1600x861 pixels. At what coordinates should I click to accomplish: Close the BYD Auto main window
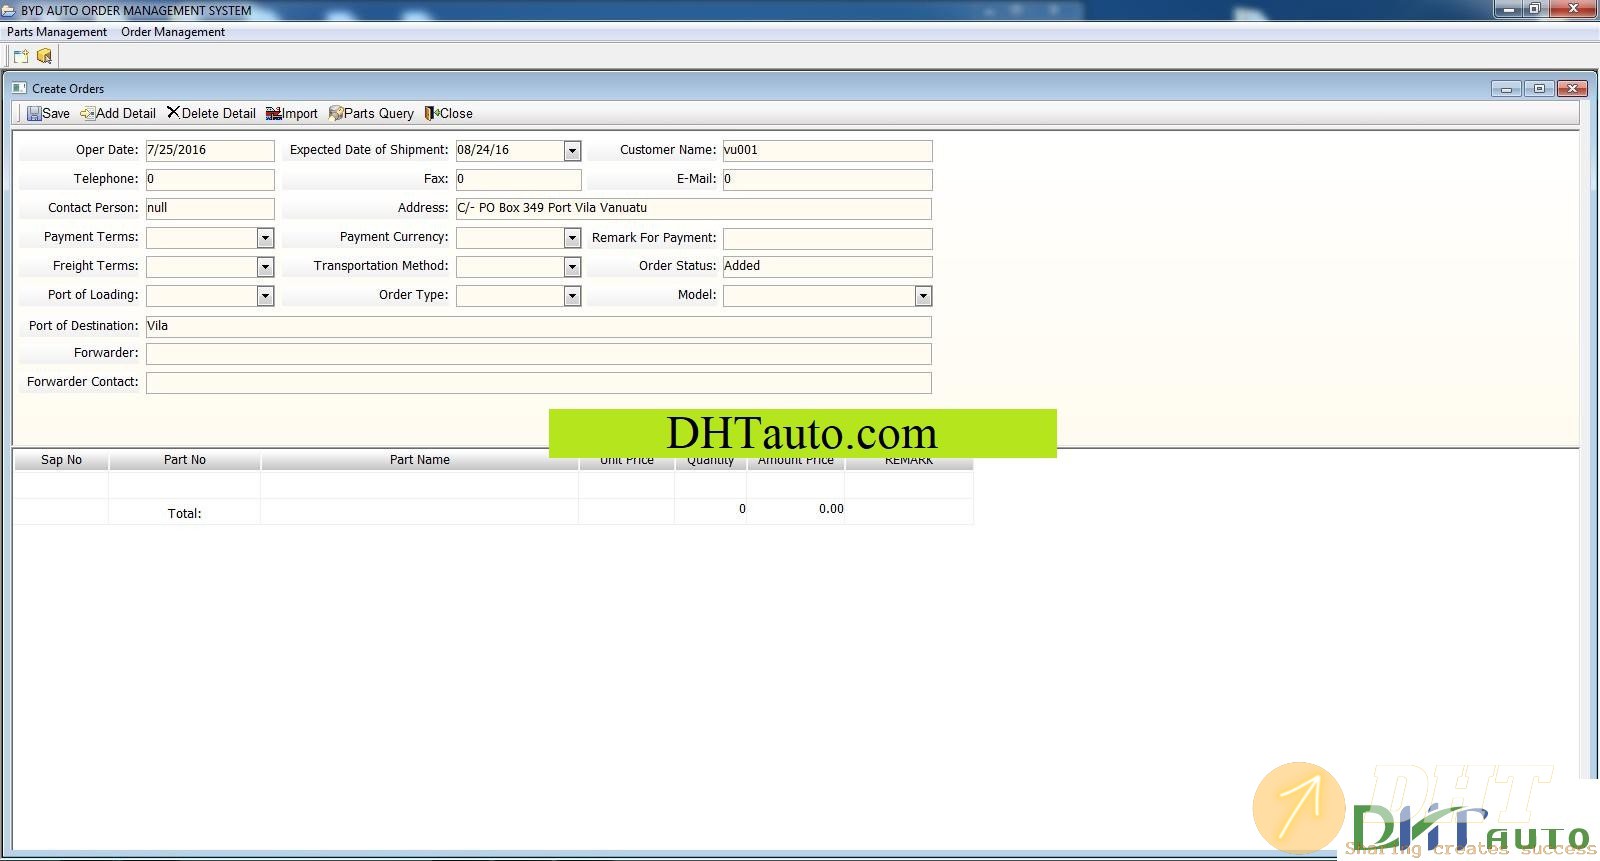(1574, 9)
